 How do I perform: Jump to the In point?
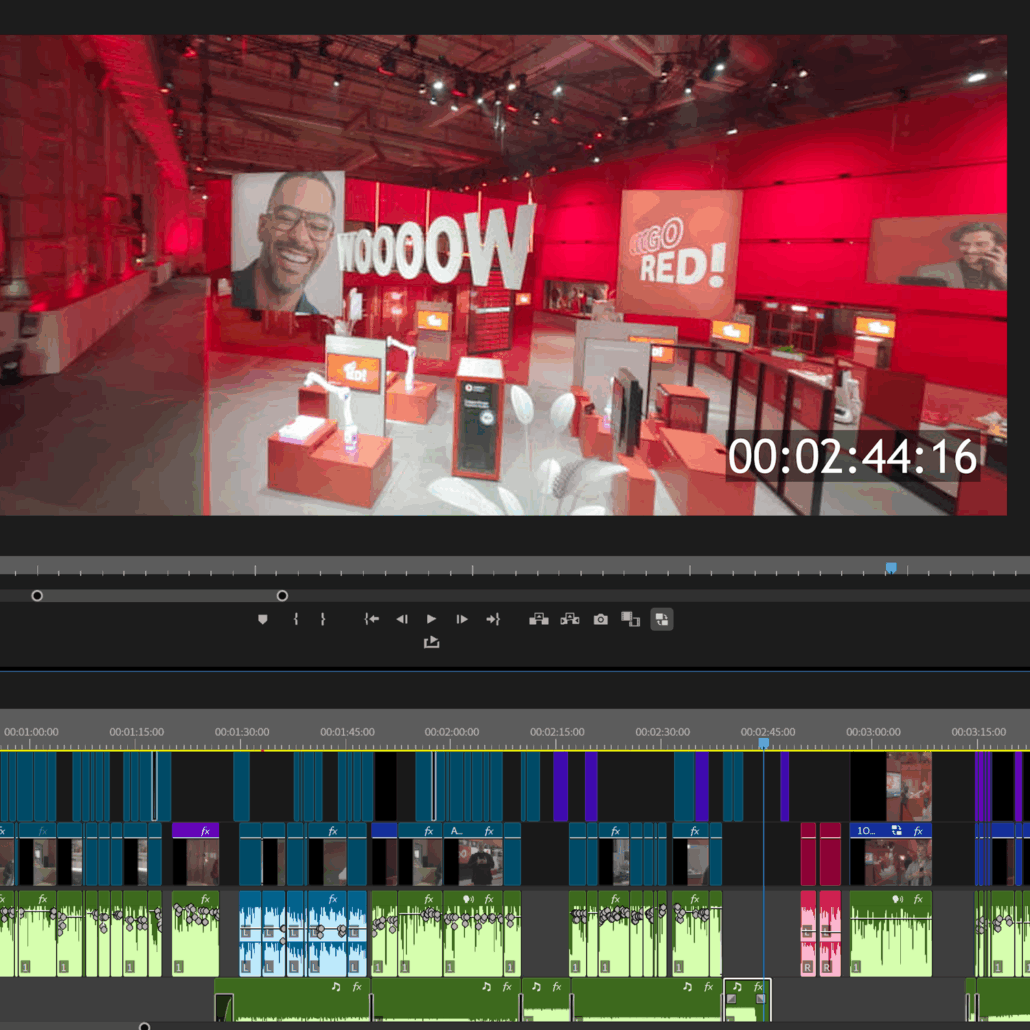click(372, 619)
